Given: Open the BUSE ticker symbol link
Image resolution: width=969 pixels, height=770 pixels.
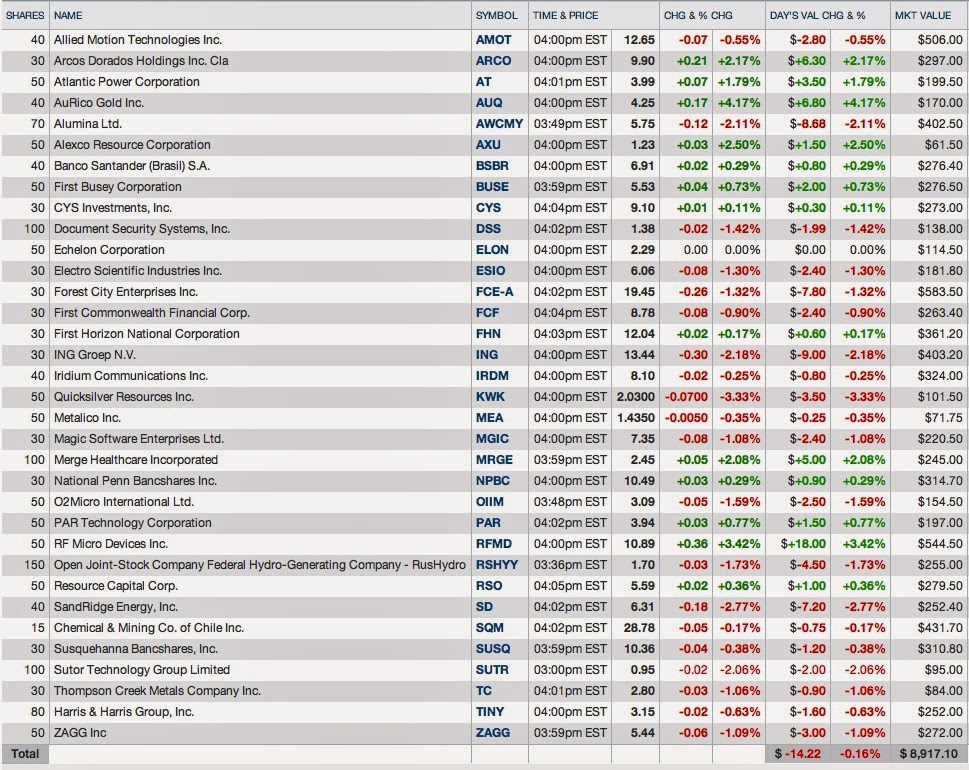Looking at the screenshot, I should pos(492,187).
